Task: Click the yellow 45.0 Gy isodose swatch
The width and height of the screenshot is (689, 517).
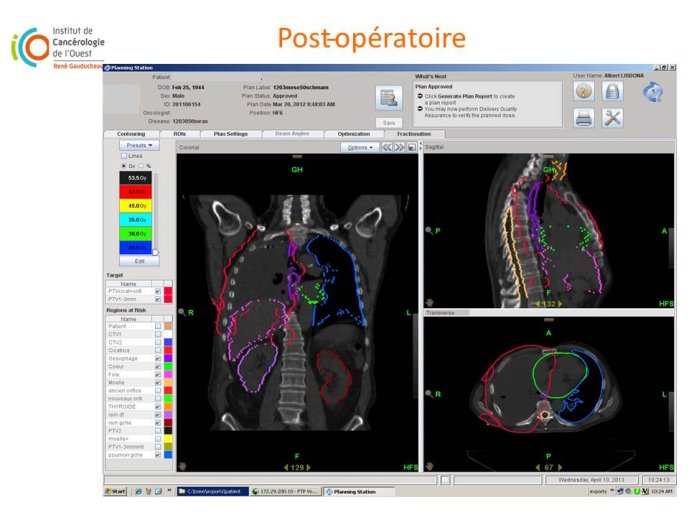Action: click(136, 206)
